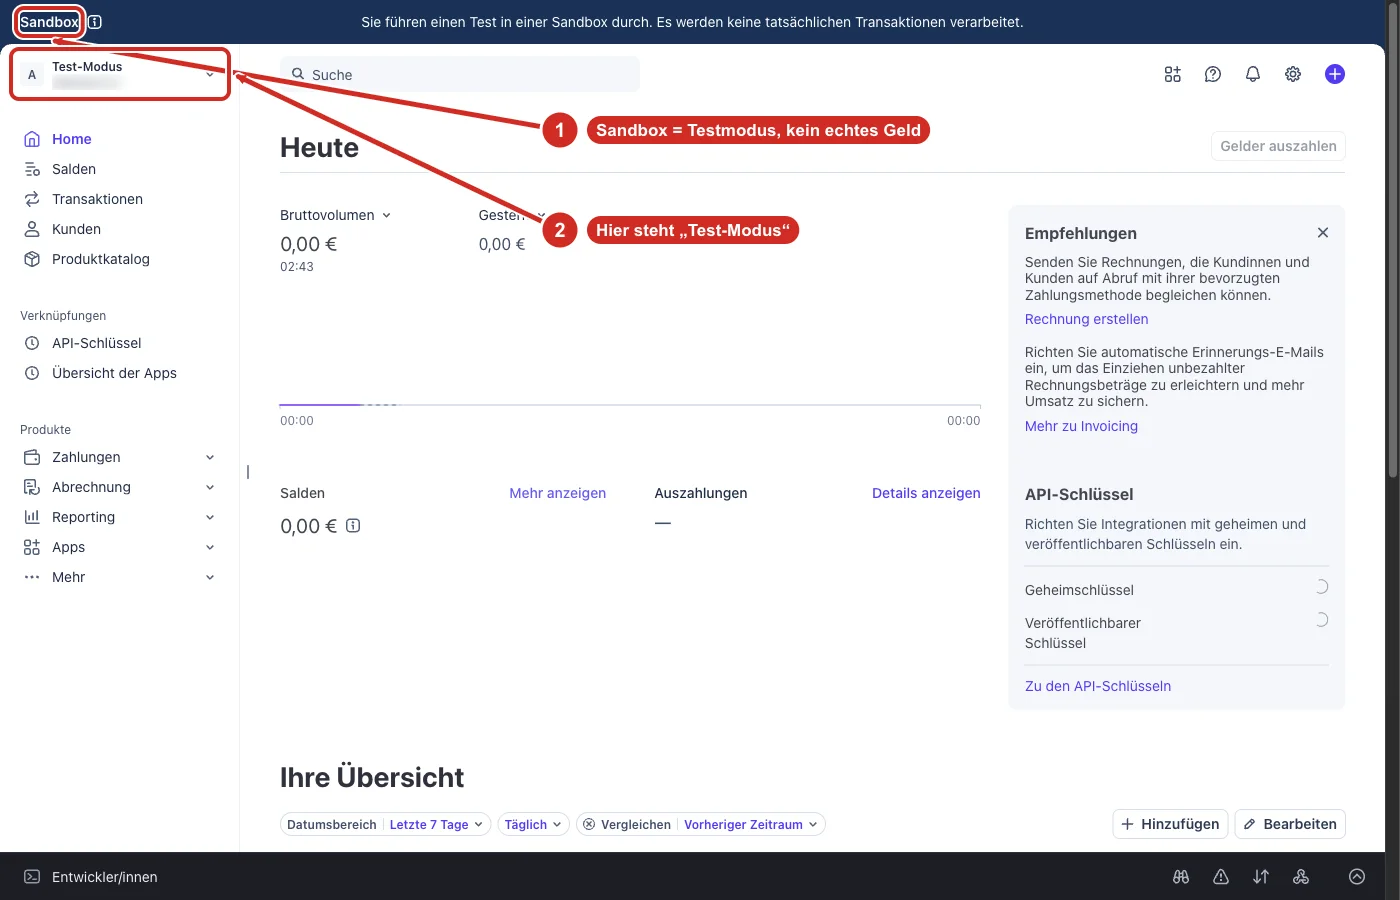Image resolution: width=1400 pixels, height=900 pixels.
Task: Click the Salden balance info icon
Action: (353, 526)
